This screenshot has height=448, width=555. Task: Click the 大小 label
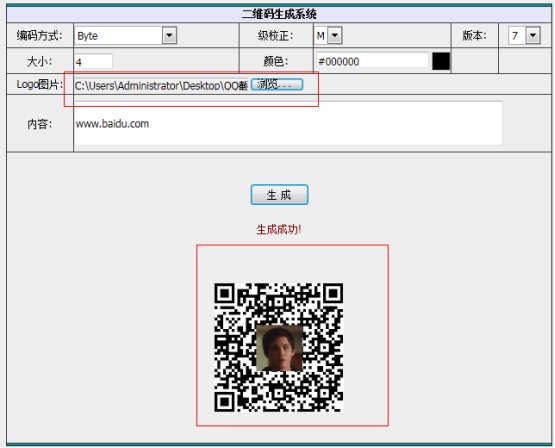pyautogui.click(x=39, y=62)
